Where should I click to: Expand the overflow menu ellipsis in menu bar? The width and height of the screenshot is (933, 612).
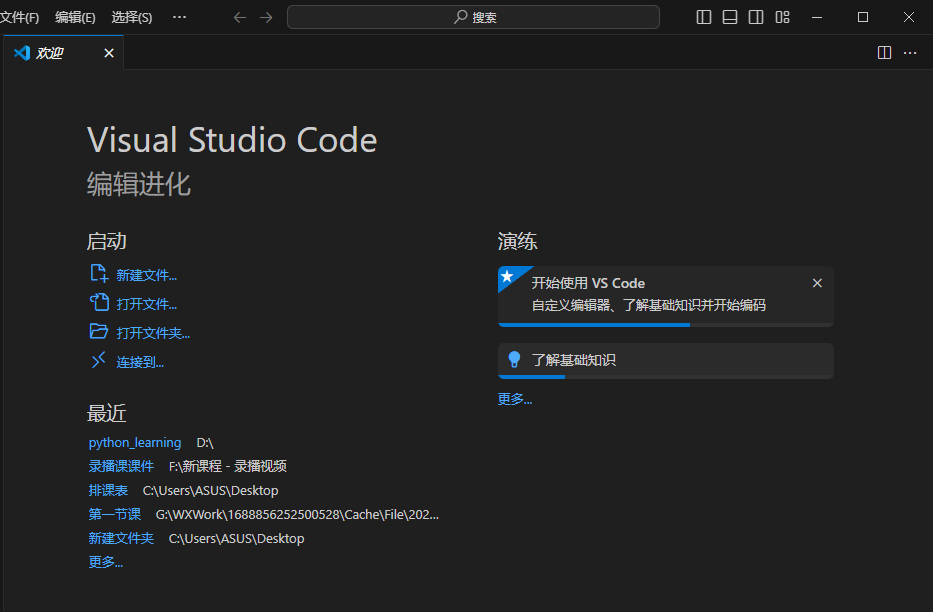pyautogui.click(x=179, y=17)
